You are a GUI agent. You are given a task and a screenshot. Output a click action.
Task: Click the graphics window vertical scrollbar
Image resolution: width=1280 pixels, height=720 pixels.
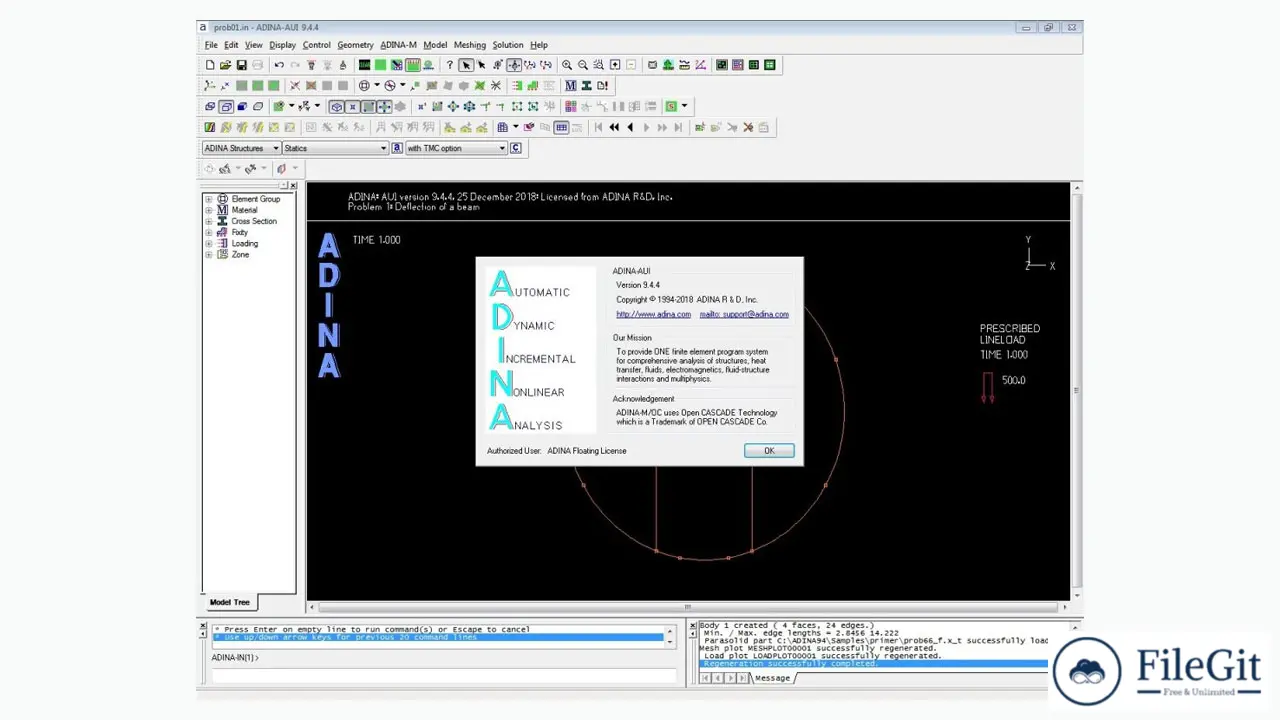[x=1077, y=390]
